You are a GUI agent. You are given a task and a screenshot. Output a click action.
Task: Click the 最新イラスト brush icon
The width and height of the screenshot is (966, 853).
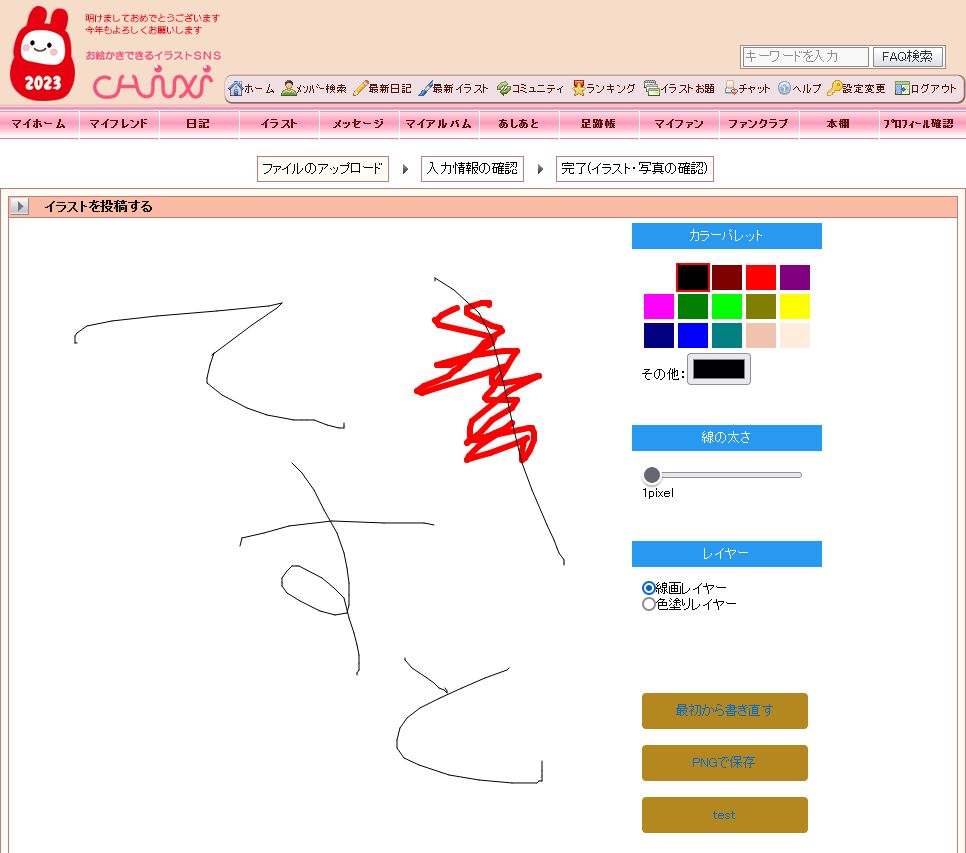pos(425,89)
